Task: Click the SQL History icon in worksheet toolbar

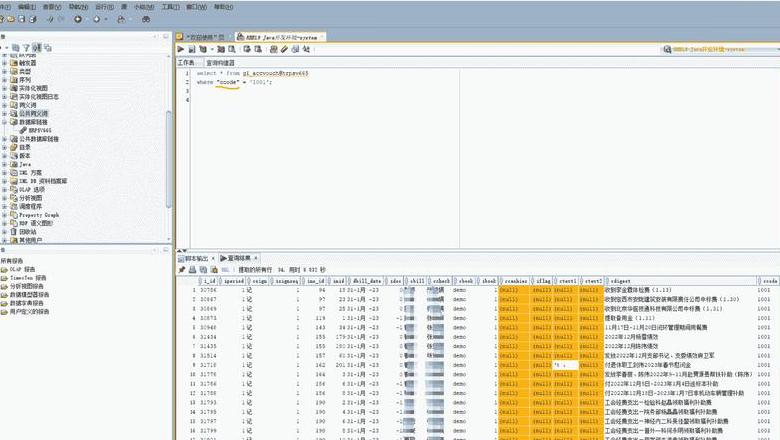Action: (295, 49)
